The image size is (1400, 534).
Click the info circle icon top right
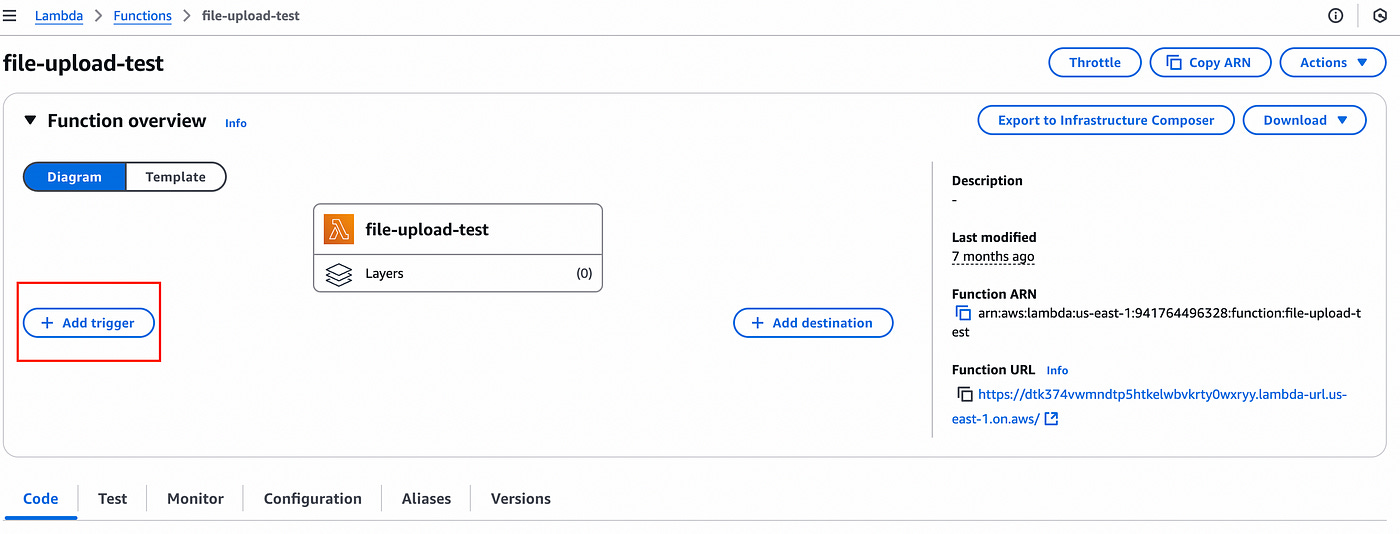click(x=1335, y=15)
